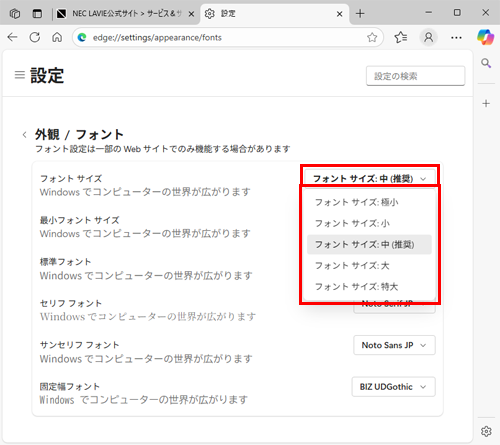Open the workspaces icon in title bar
500x445 pixels.
[15, 14]
